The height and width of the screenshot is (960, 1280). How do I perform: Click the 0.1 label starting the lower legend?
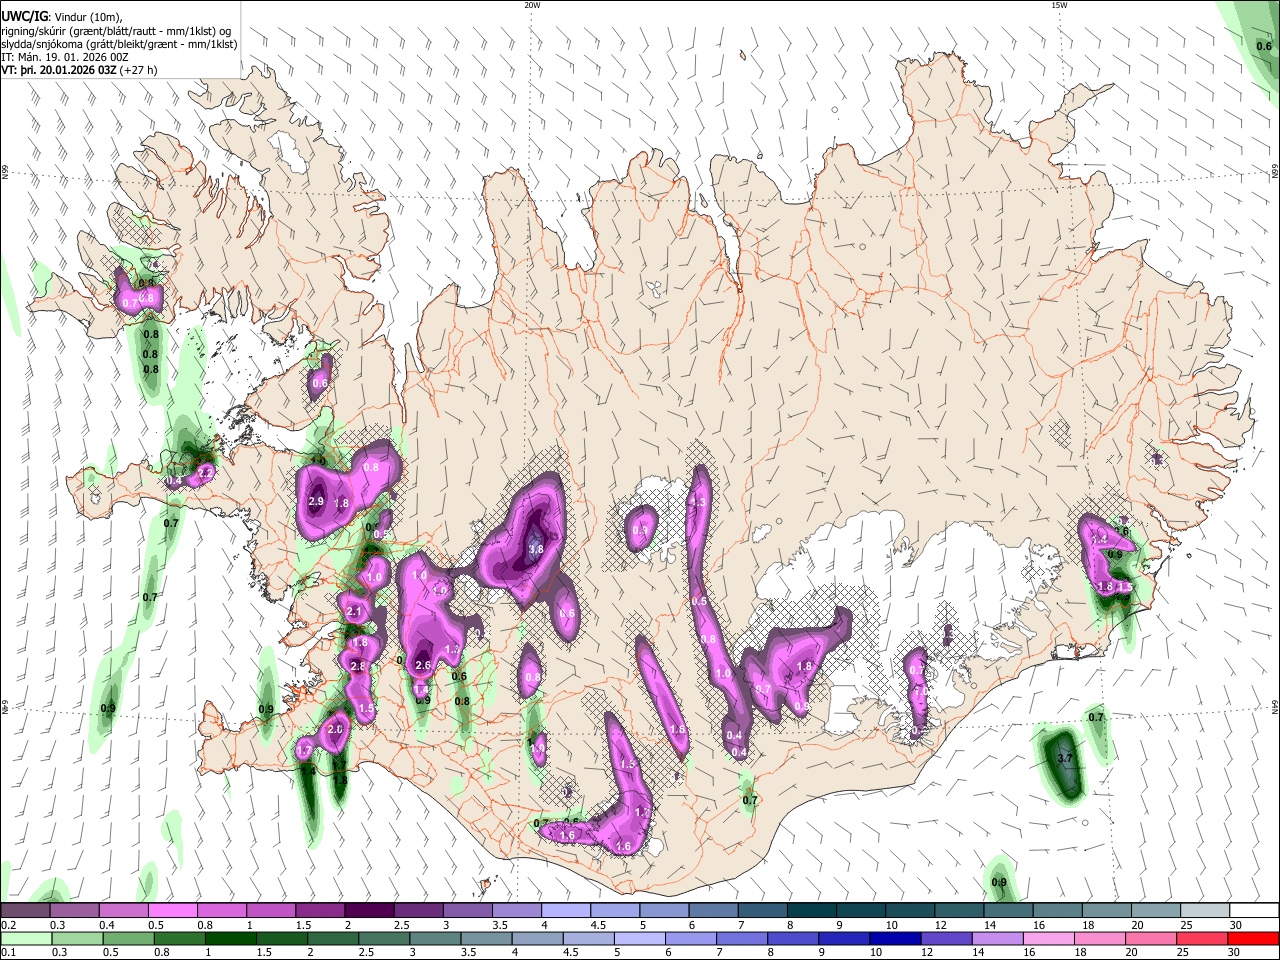(8, 953)
